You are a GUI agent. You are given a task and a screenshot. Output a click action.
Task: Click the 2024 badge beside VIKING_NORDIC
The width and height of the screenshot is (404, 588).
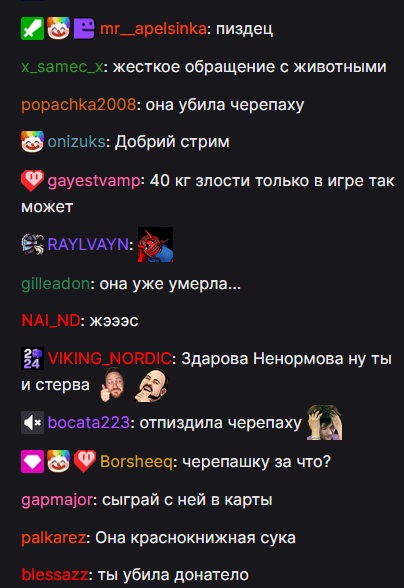pos(32,358)
